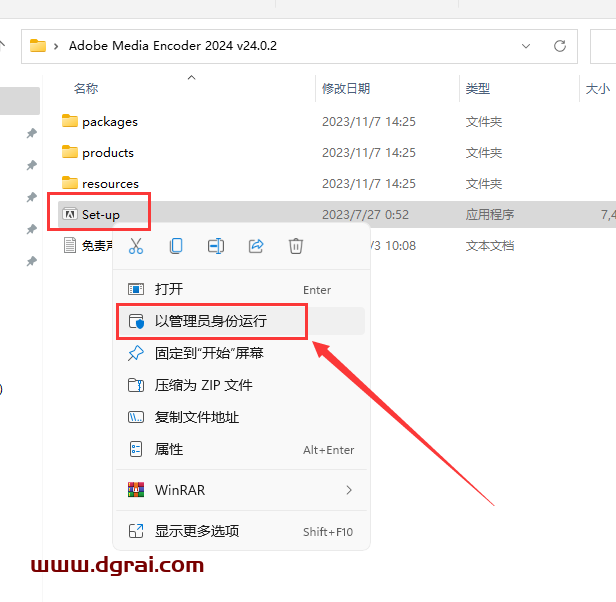Click the pin icon beside 固定到"开始"屏幕
616x602 pixels.
point(136,353)
